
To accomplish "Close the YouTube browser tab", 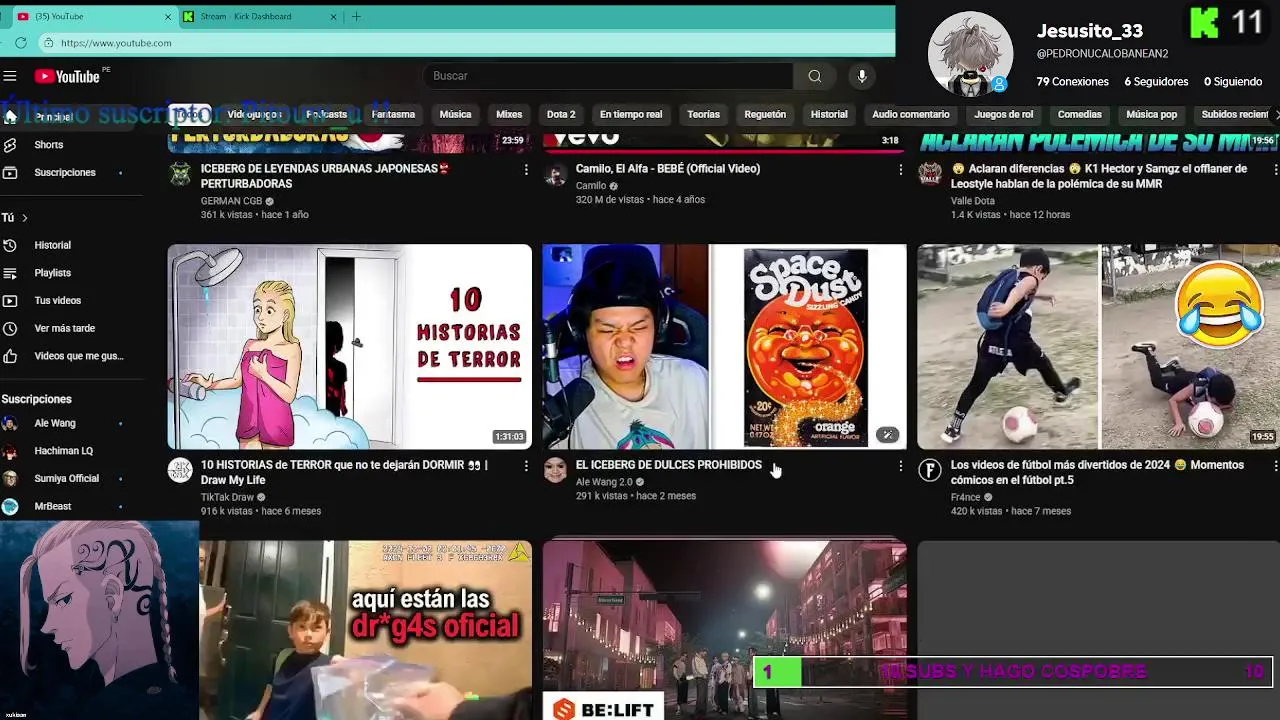I will (x=168, y=17).
